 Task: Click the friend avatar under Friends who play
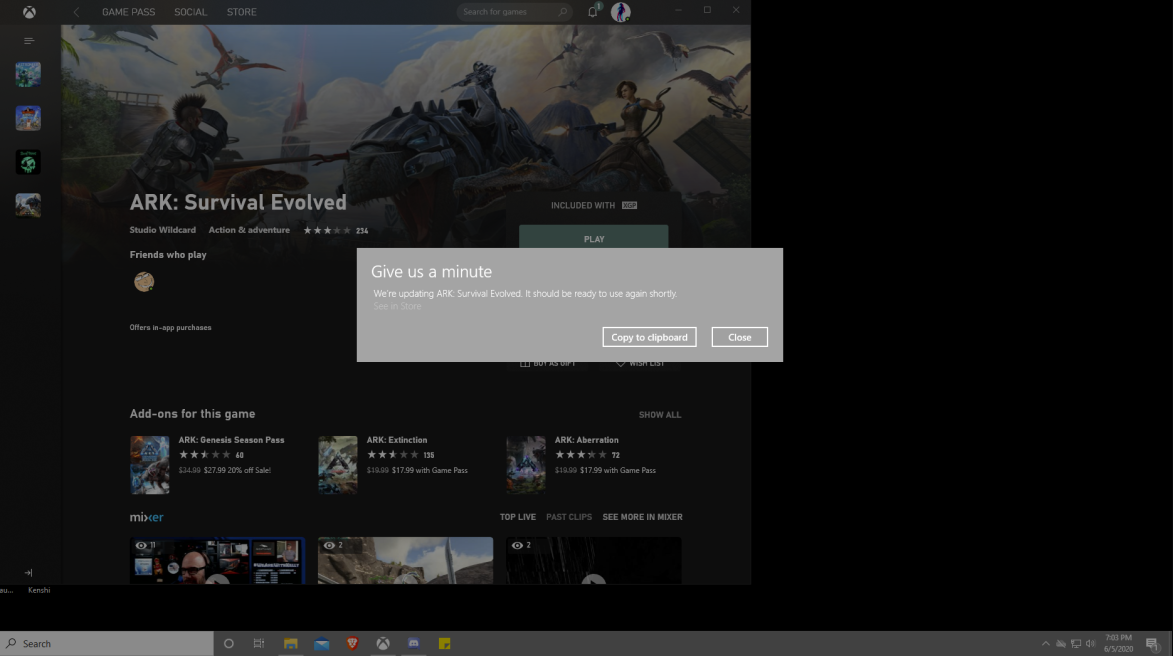point(144,282)
